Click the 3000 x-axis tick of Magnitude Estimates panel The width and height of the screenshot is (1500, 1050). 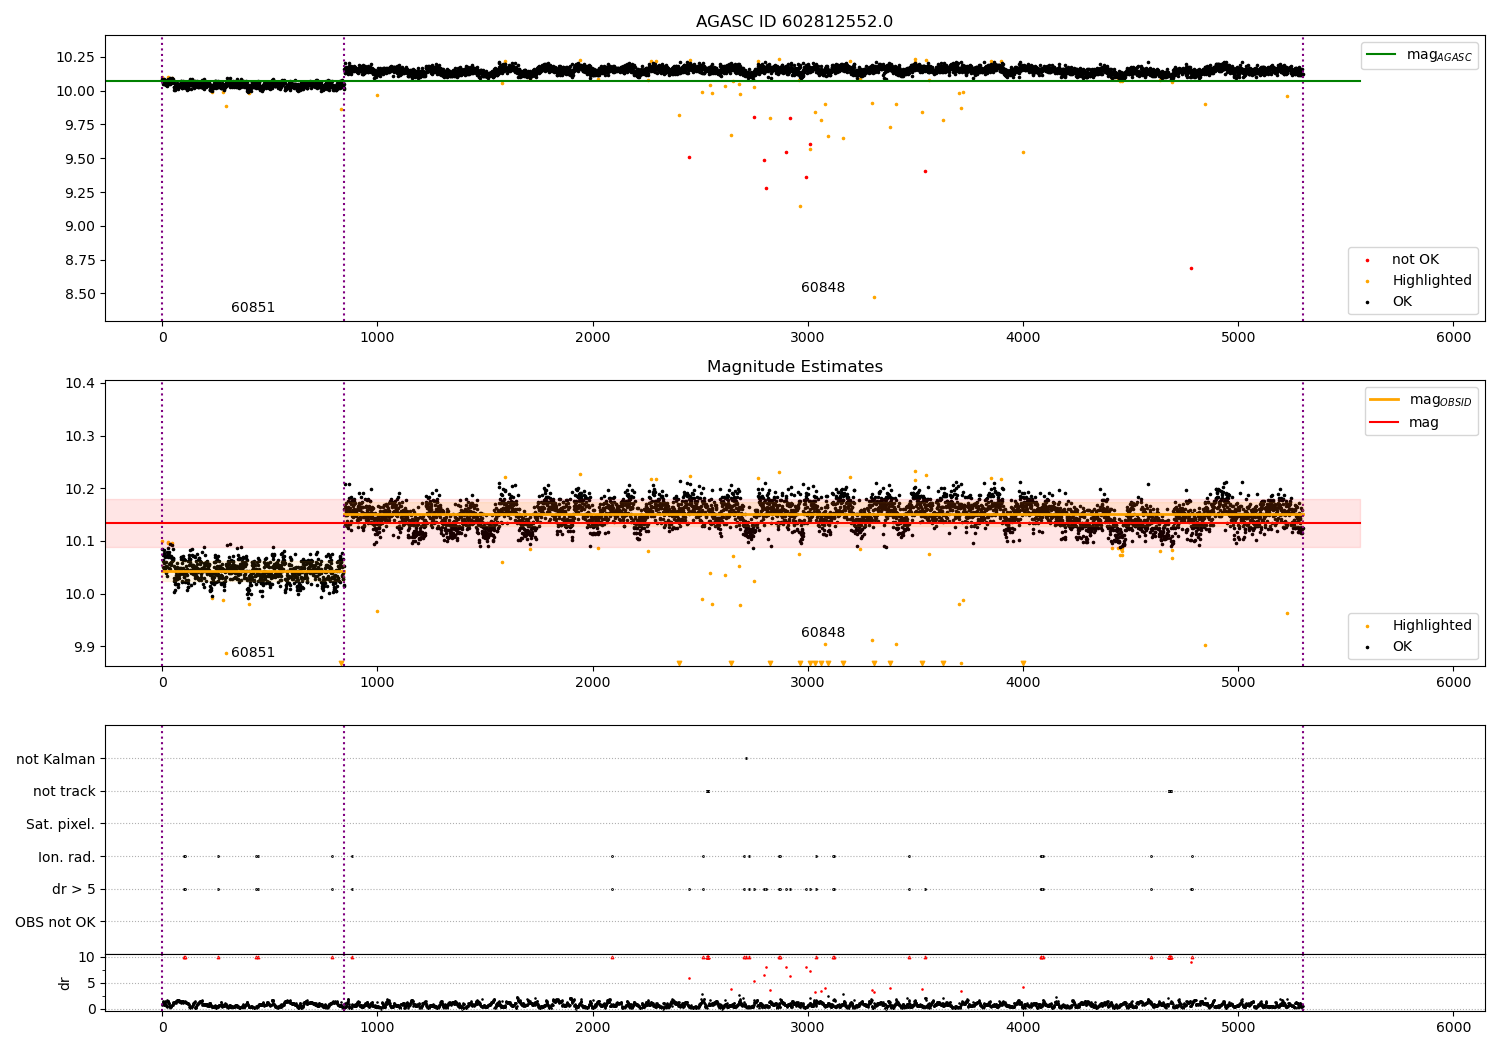808,683
